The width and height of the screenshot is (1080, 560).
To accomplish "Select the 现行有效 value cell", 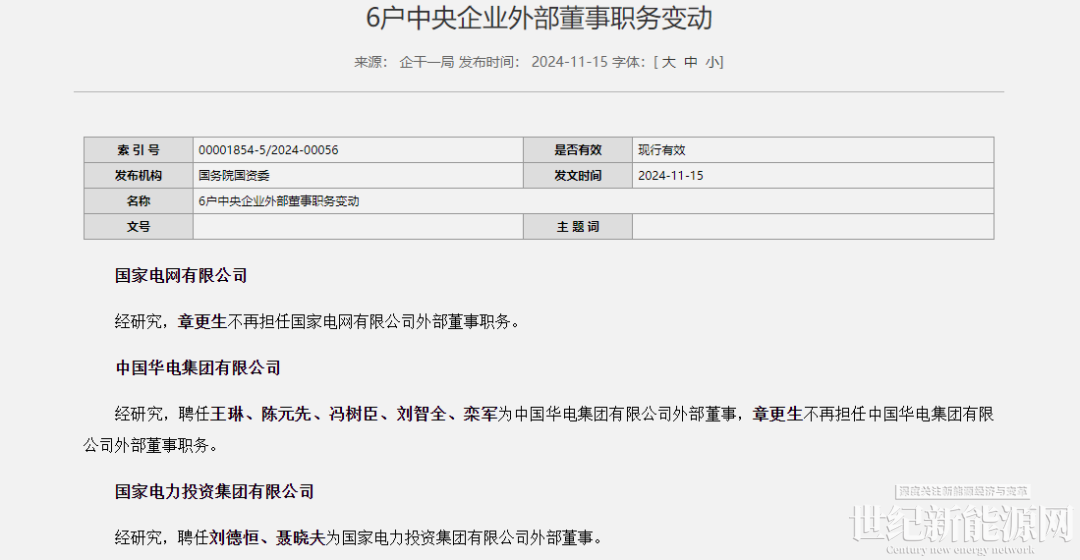I will [813, 150].
